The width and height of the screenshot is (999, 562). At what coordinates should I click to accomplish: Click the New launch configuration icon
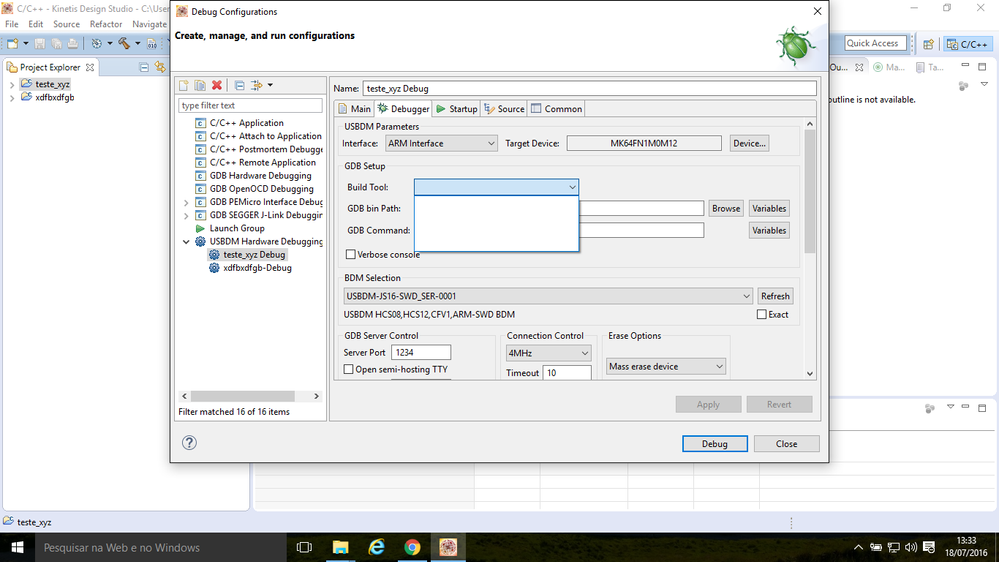tap(183, 85)
